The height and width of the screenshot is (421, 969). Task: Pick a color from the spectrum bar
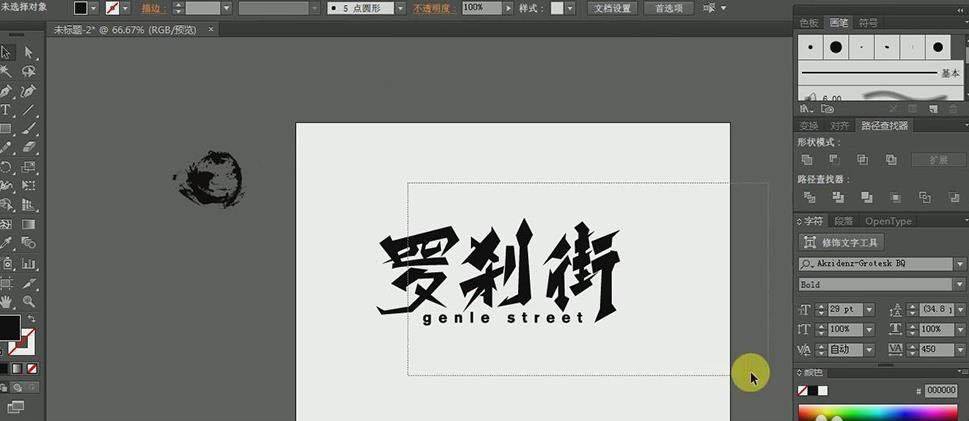[880, 412]
